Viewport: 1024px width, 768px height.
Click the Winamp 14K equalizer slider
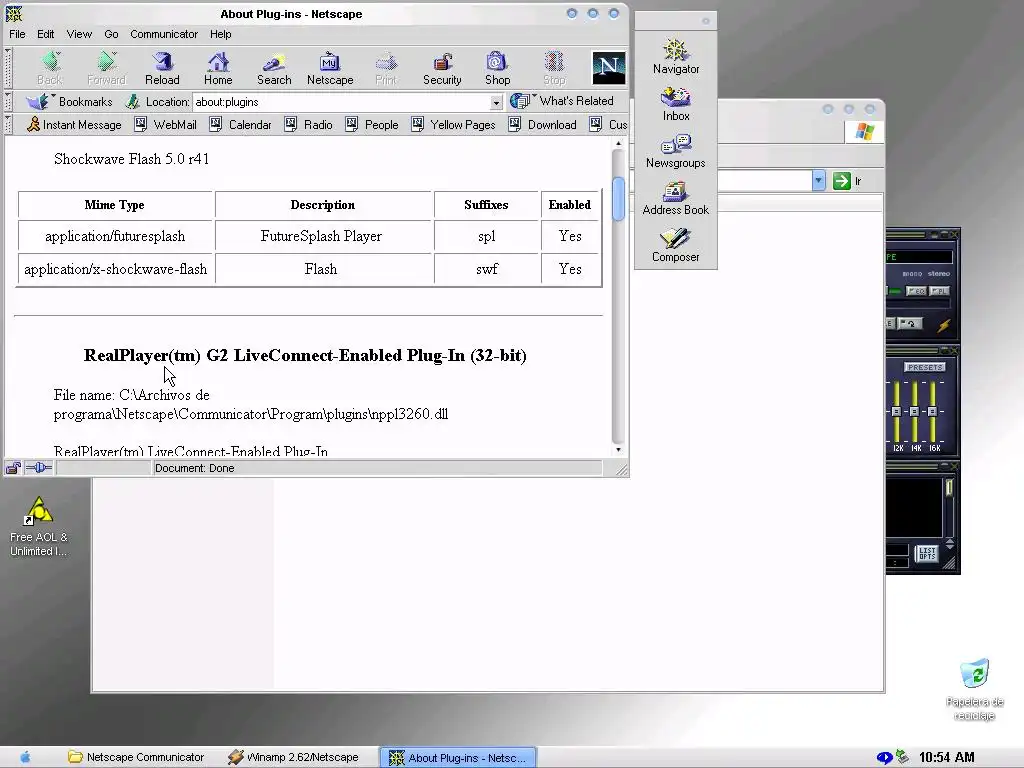914,411
